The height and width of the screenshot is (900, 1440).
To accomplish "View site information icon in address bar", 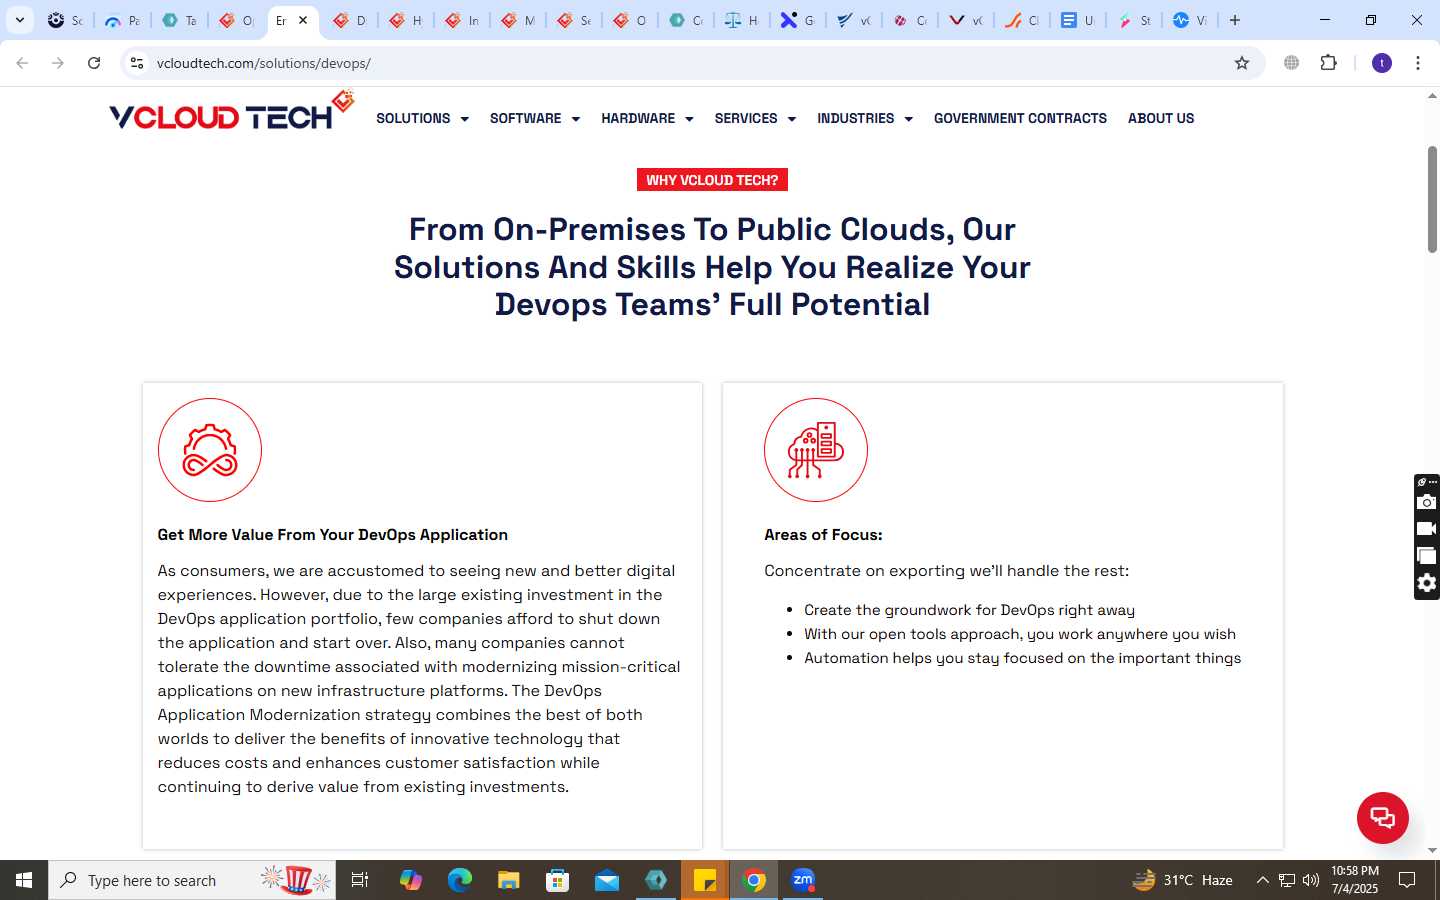I will pyautogui.click(x=137, y=63).
